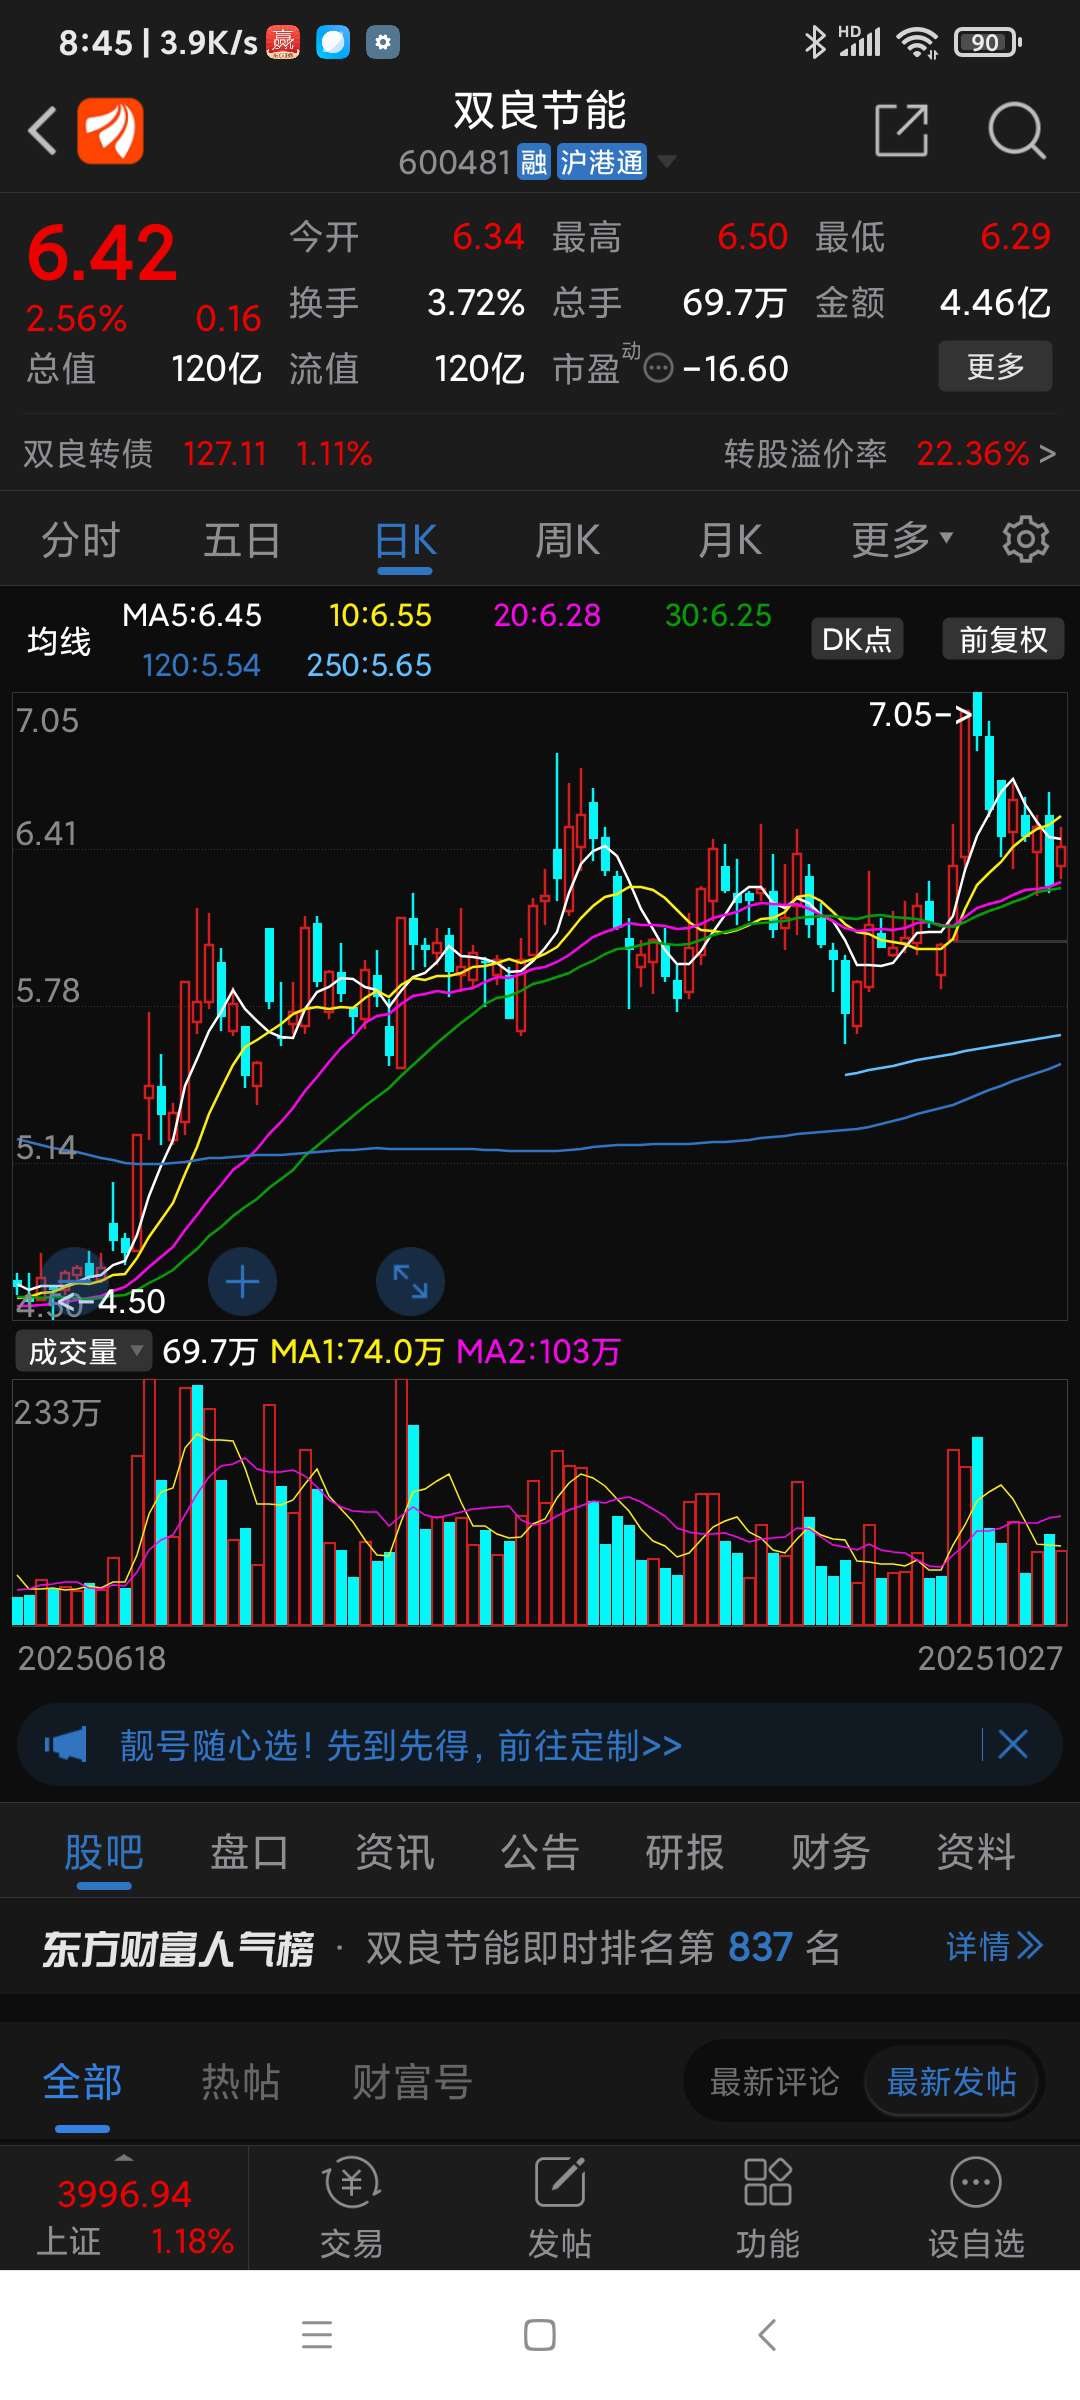Screen dimensions: 1080x2400
Task: Open the Eastmoney orange app logo
Action: tap(110, 130)
